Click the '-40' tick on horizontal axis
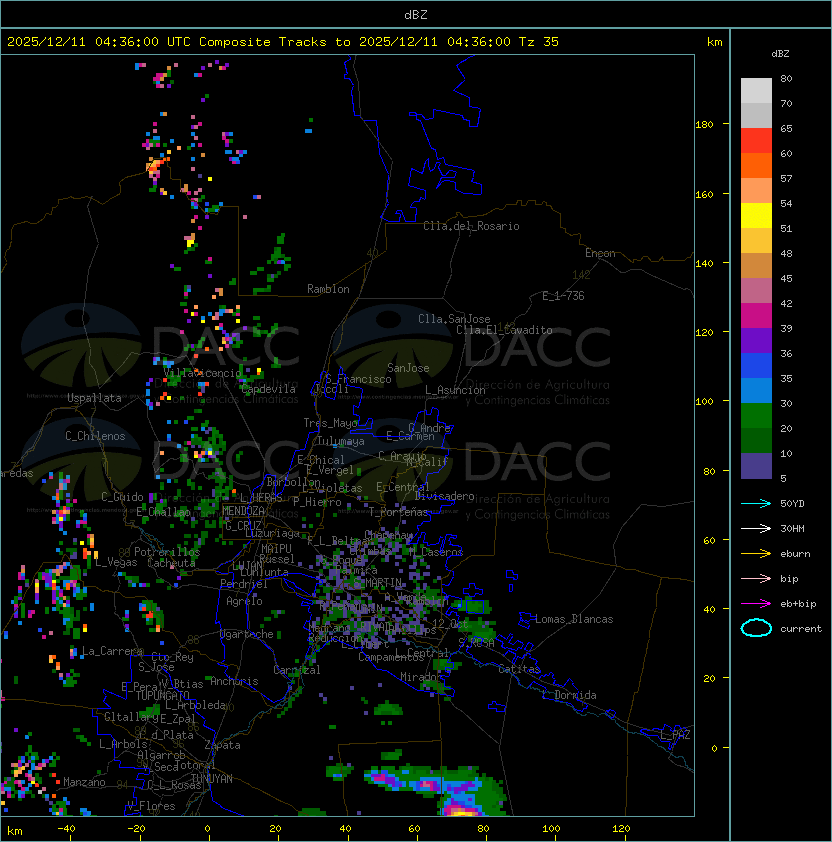Image resolution: width=832 pixels, height=842 pixels. pos(67,829)
